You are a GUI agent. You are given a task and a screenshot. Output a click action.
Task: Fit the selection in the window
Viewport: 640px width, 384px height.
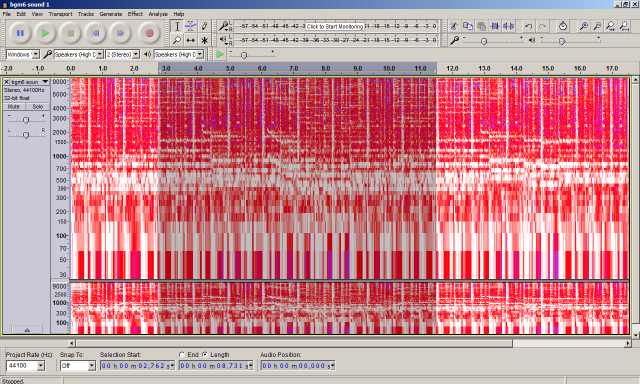pos(611,27)
